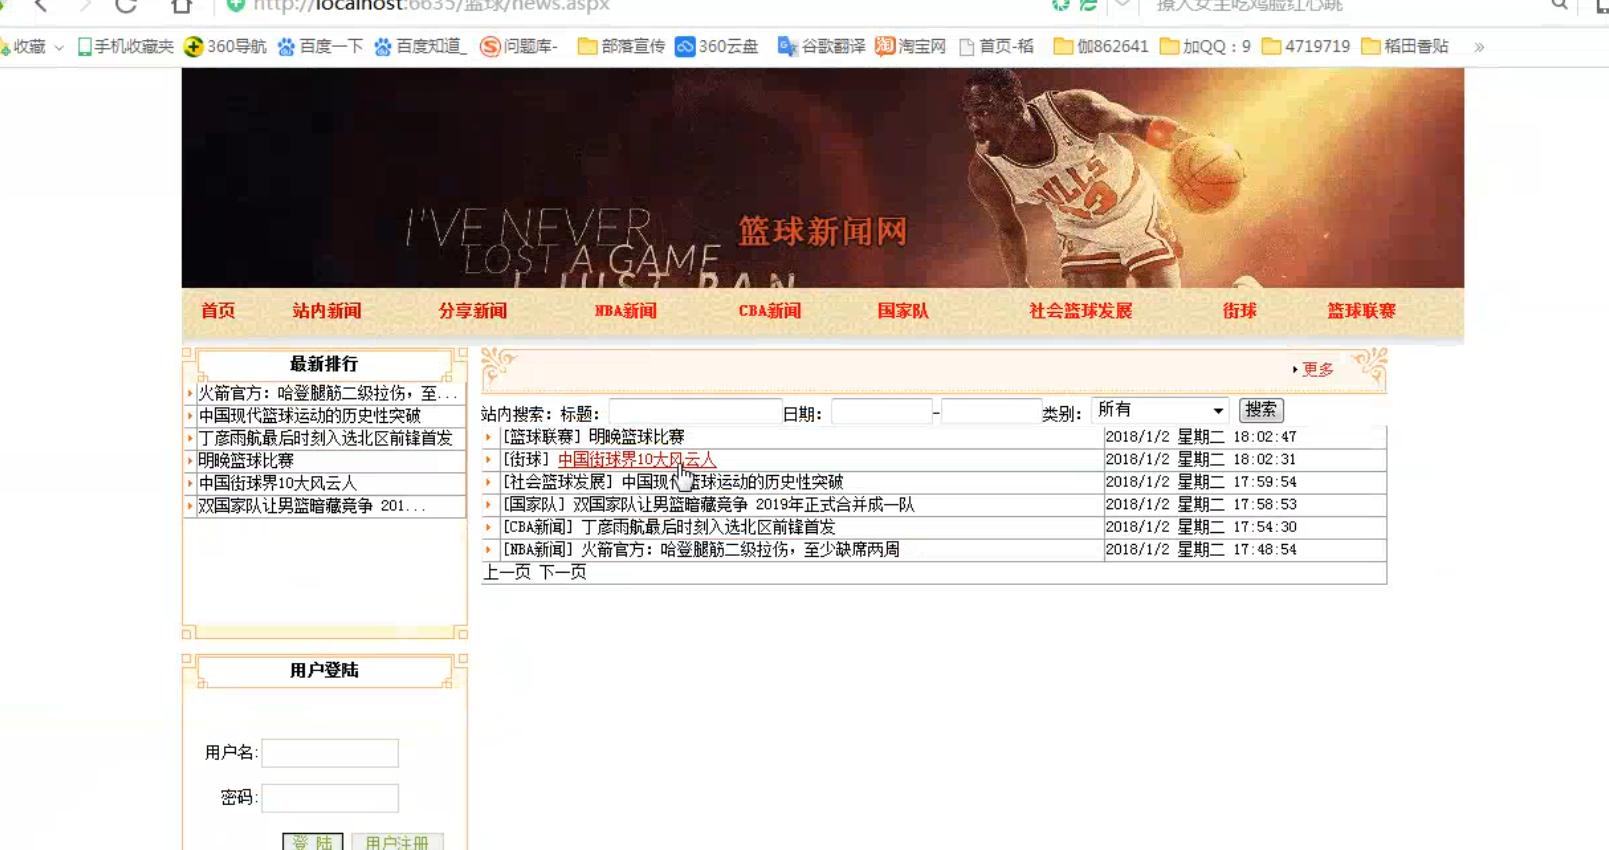Click the browser address bar URL
1609x850 pixels.
click(431, 6)
